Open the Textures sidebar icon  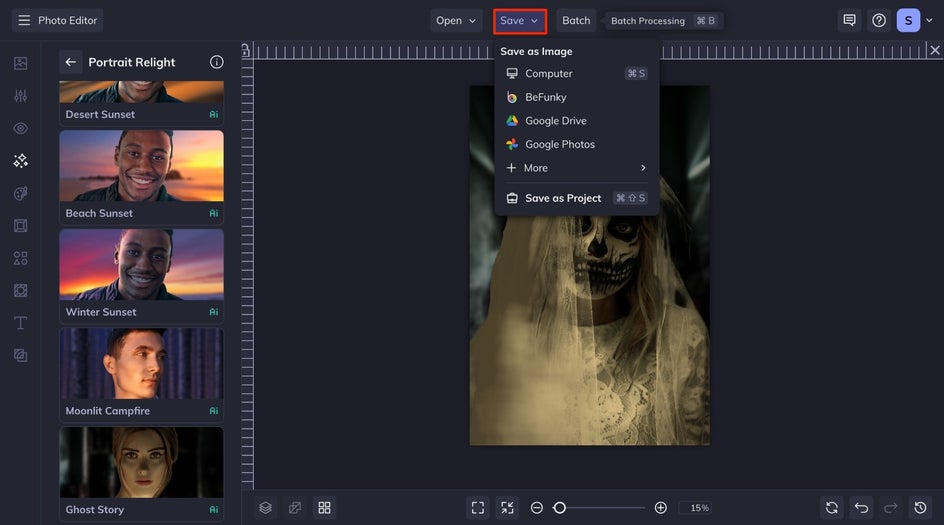point(20,356)
